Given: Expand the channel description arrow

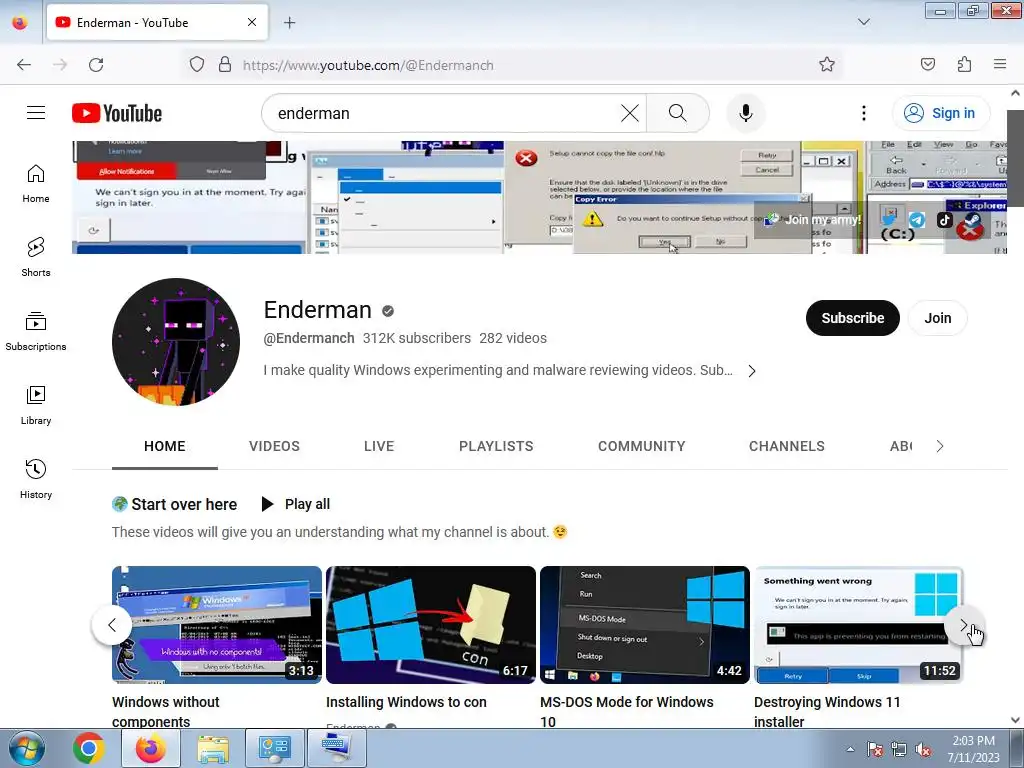Looking at the screenshot, I should tap(752, 371).
